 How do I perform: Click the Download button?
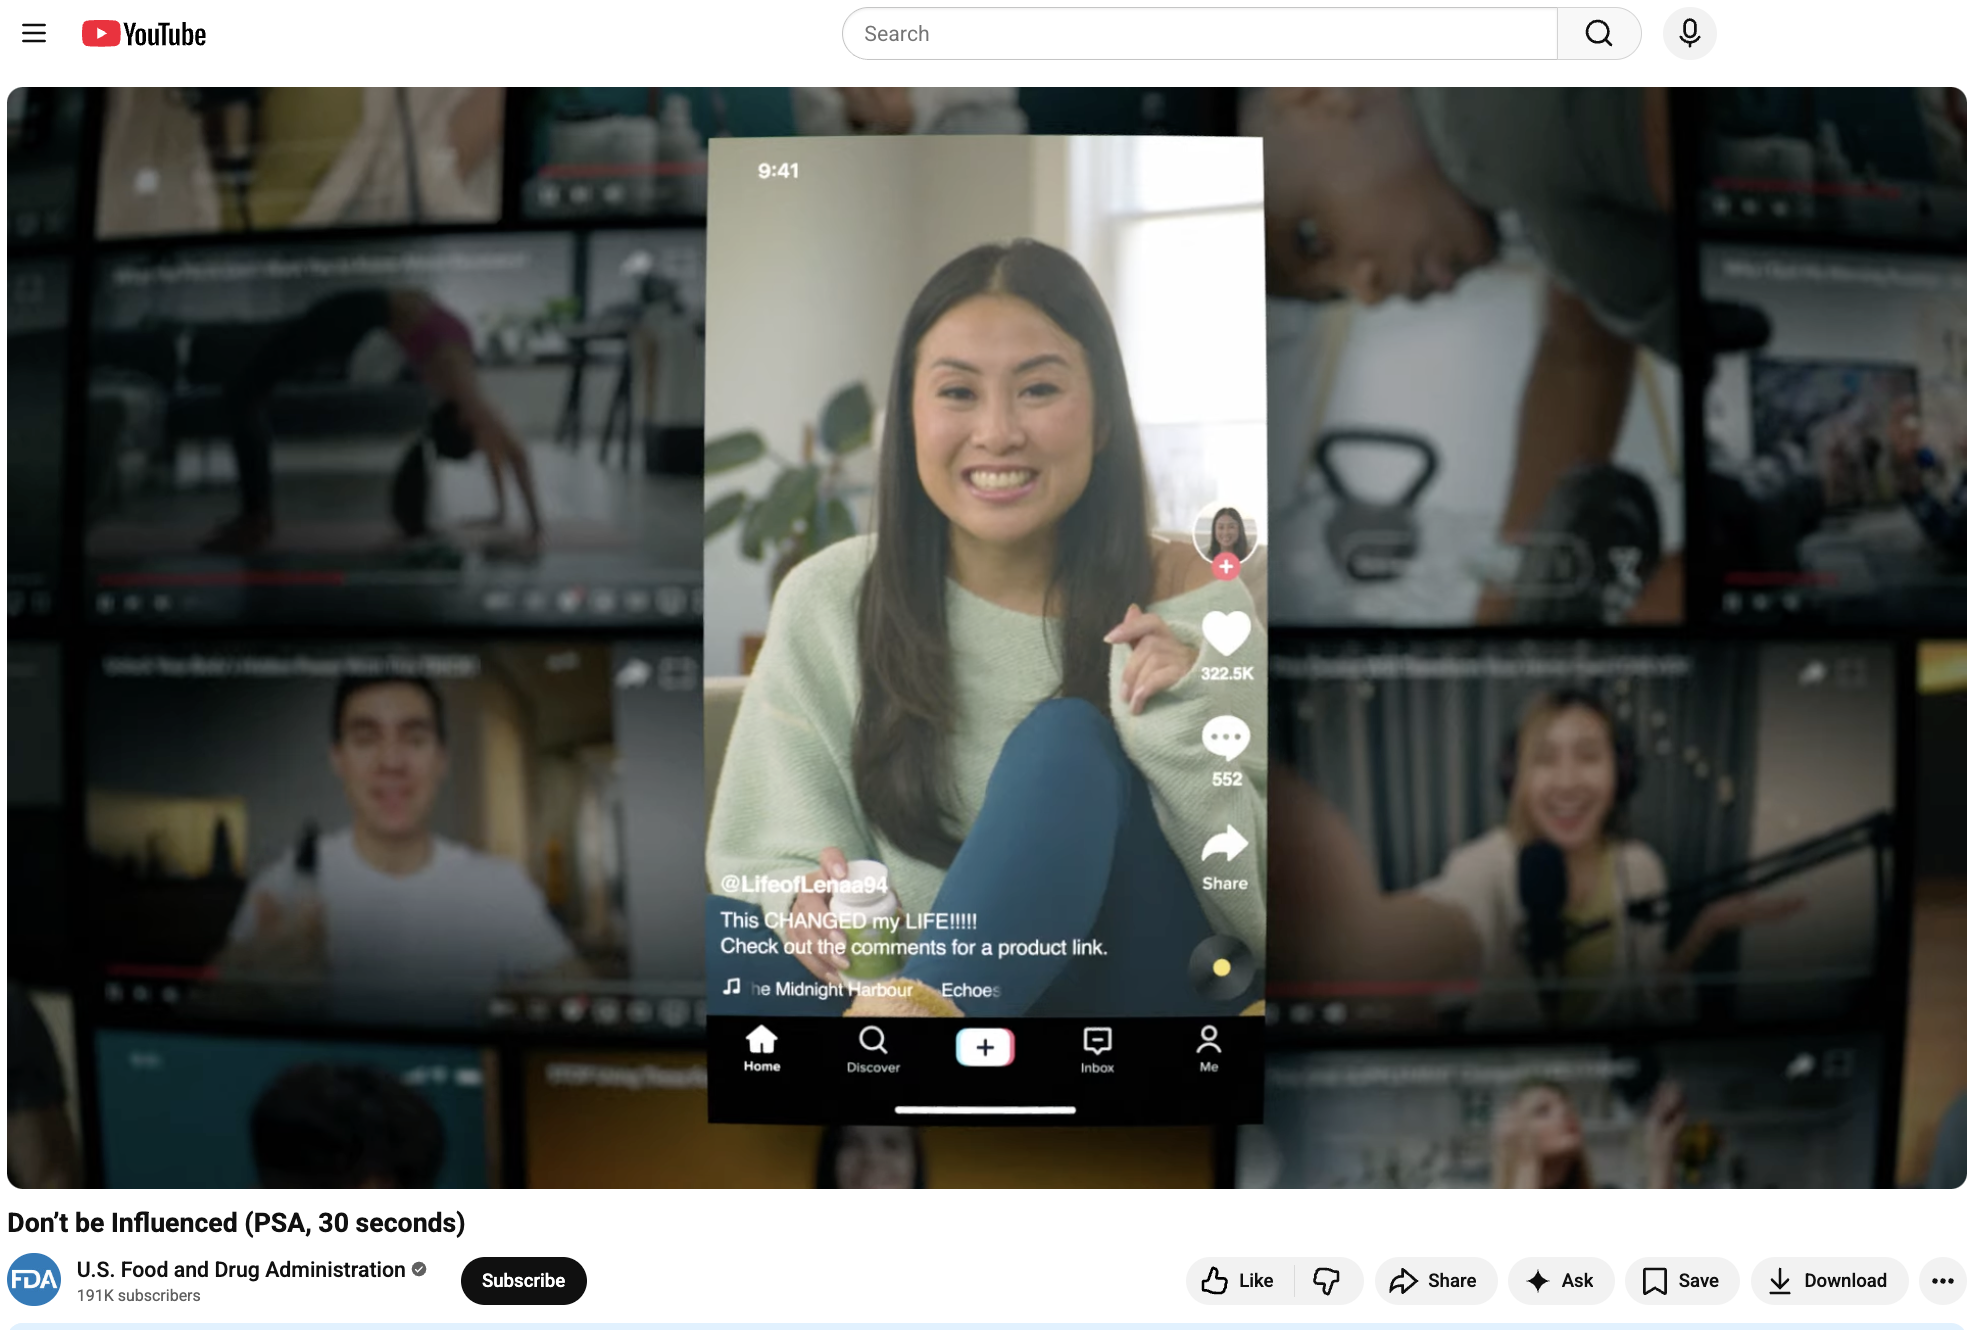(1828, 1280)
